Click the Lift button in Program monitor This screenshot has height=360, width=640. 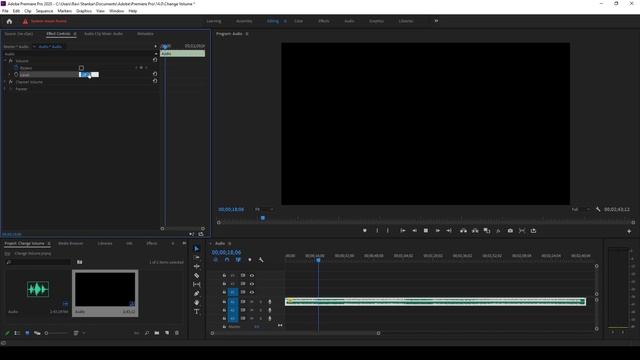click(463, 231)
